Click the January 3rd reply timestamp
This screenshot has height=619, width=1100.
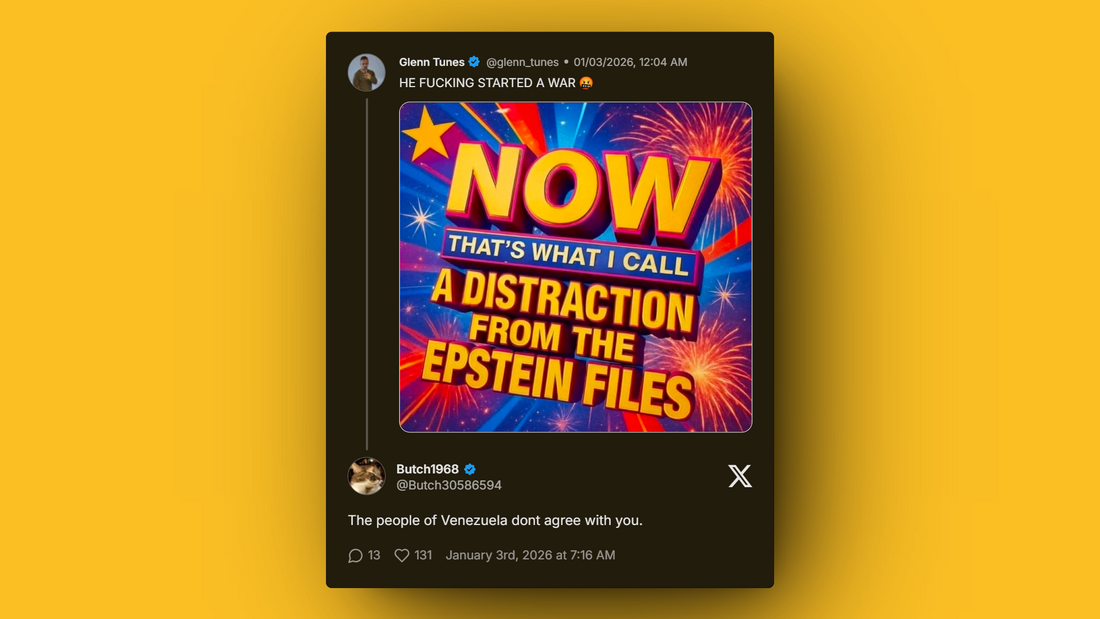[x=529, y=555]
